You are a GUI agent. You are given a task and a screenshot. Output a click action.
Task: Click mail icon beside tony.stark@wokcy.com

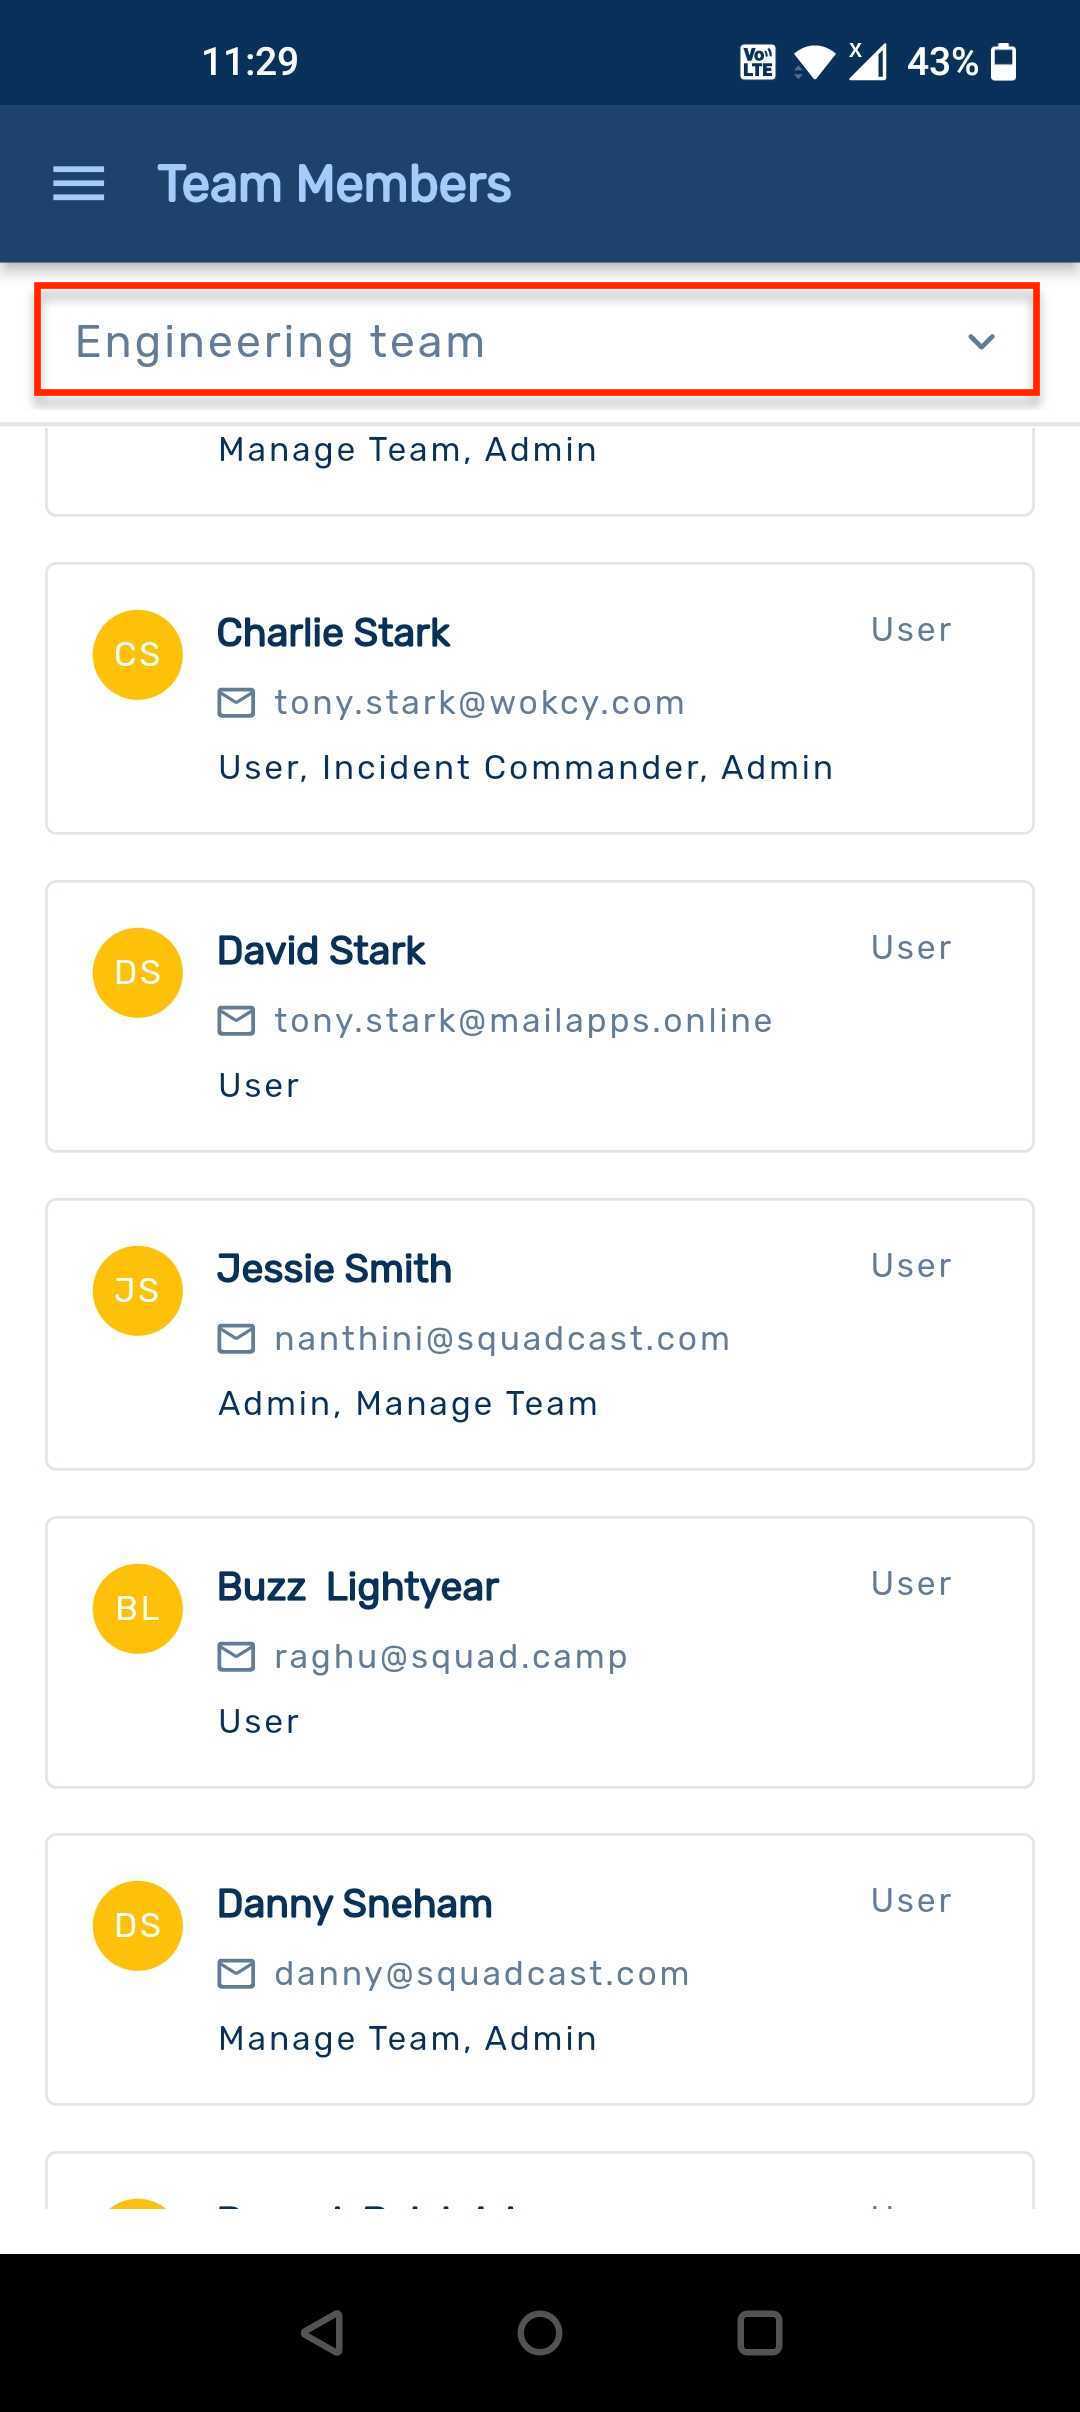tap(236, 703)
